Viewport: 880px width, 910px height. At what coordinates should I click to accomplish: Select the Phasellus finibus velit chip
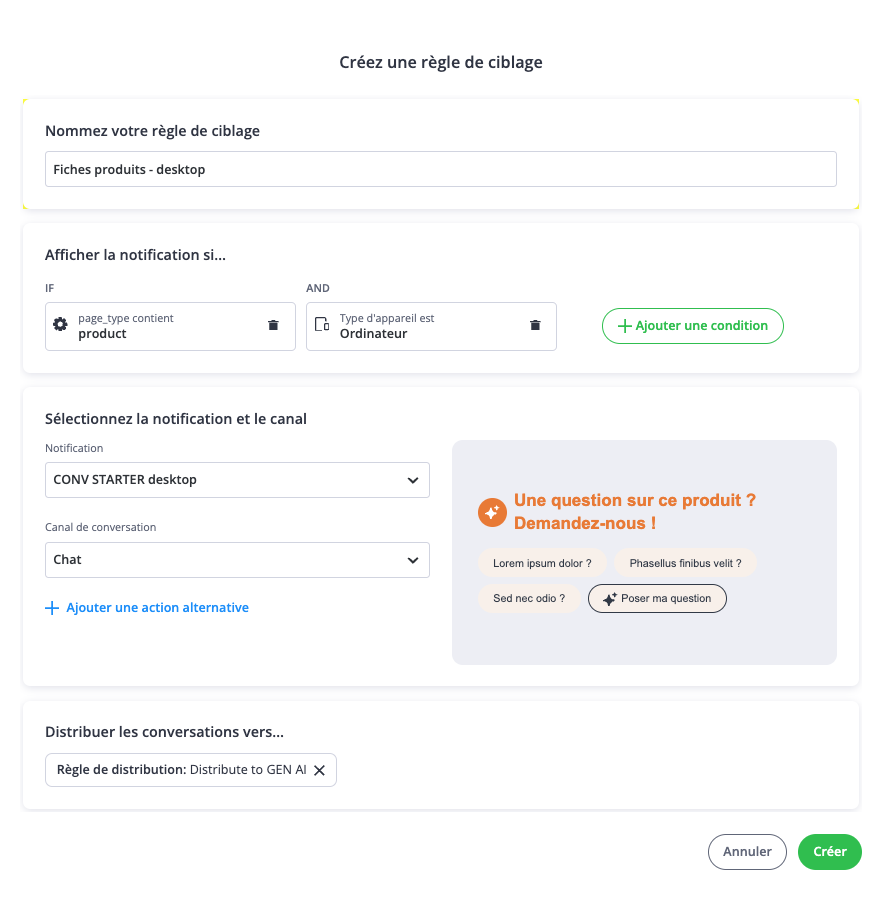coord(685,563)
